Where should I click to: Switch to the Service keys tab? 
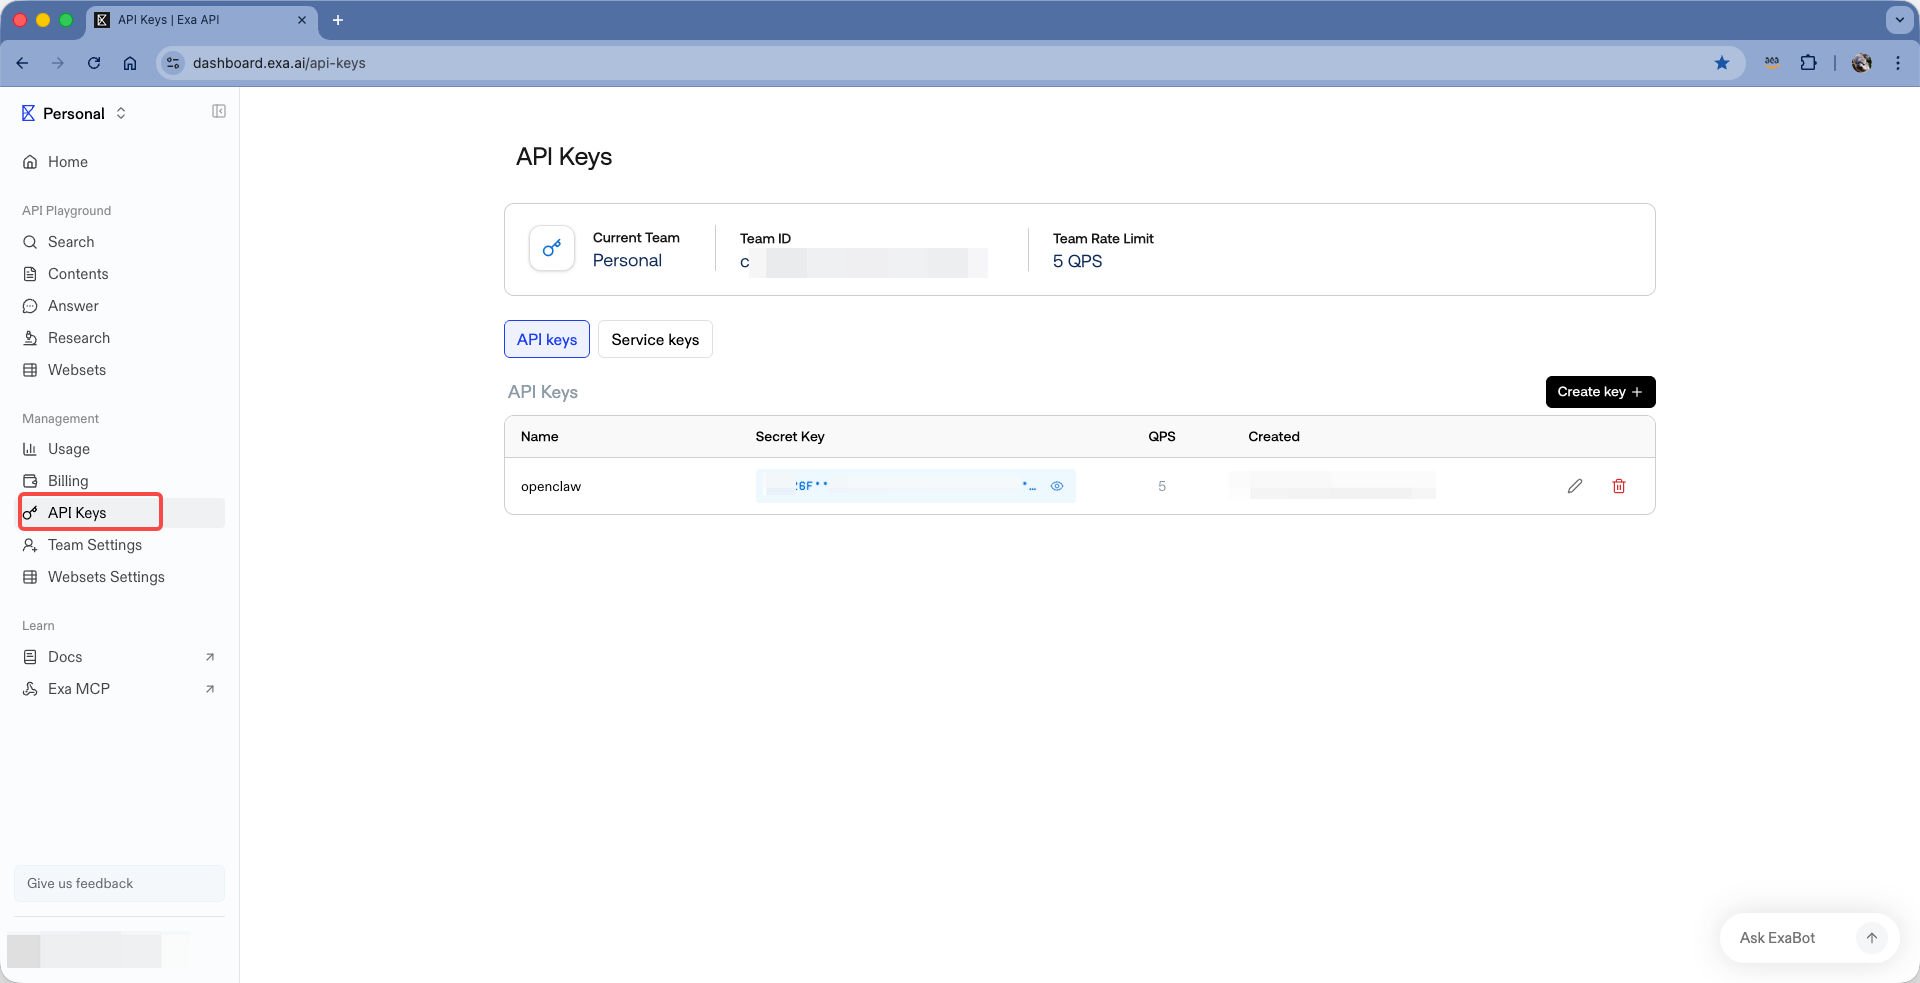(655, 340)
